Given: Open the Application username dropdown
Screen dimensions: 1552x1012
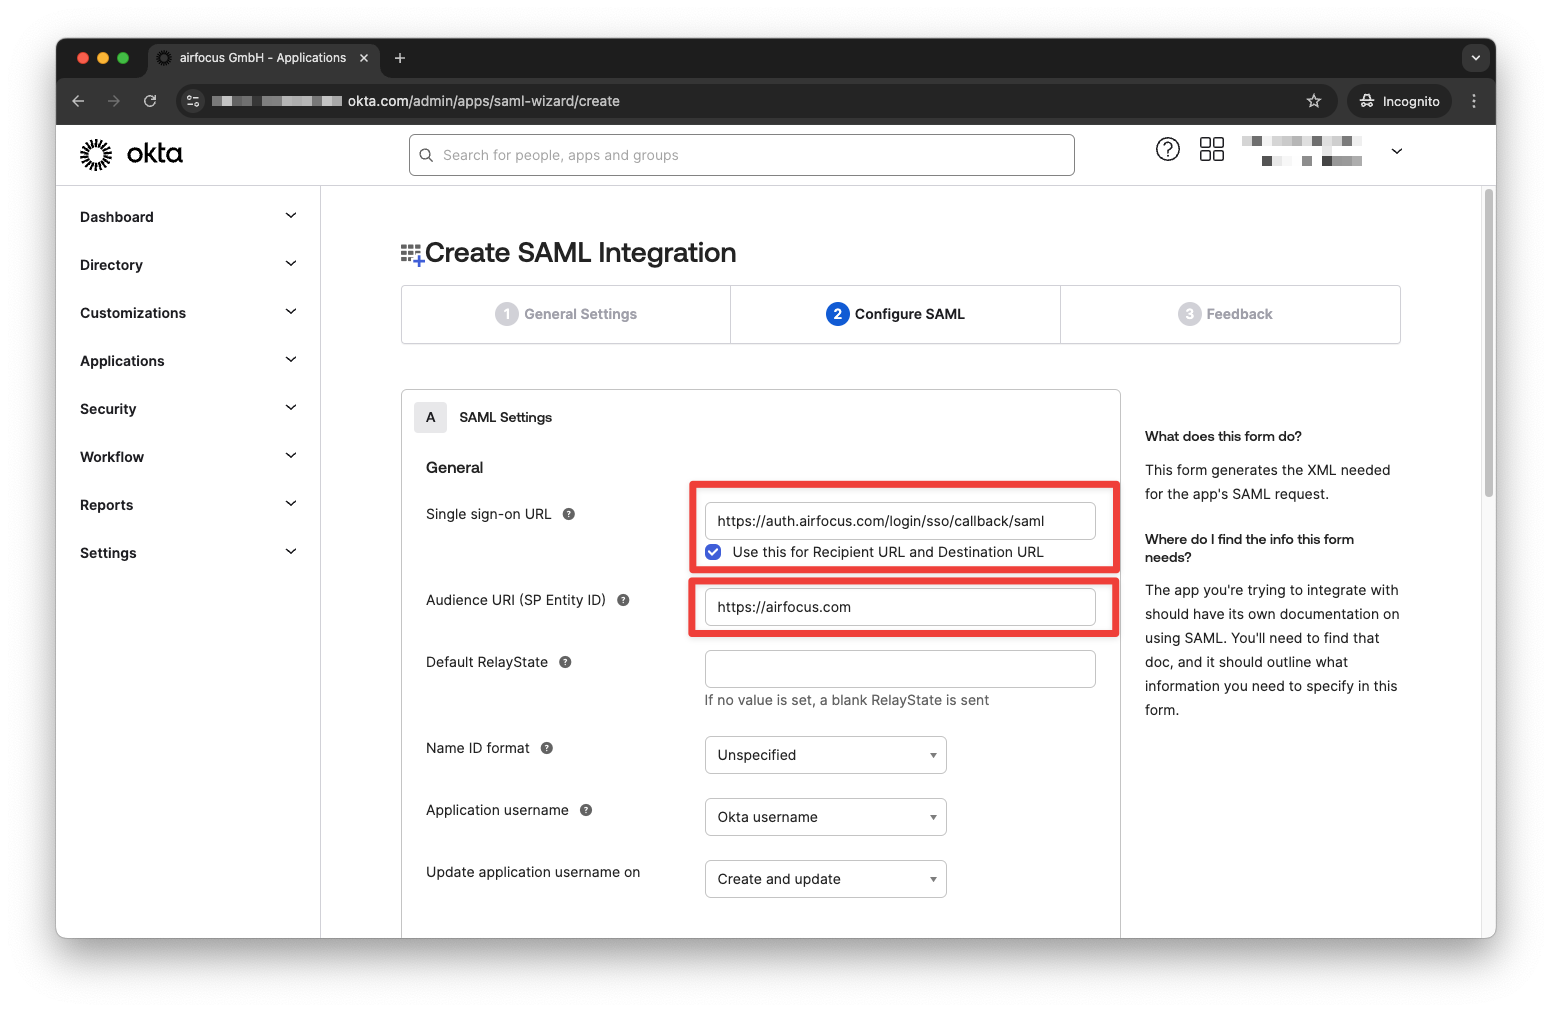Looking at the screenshot, I should point(825,817).
